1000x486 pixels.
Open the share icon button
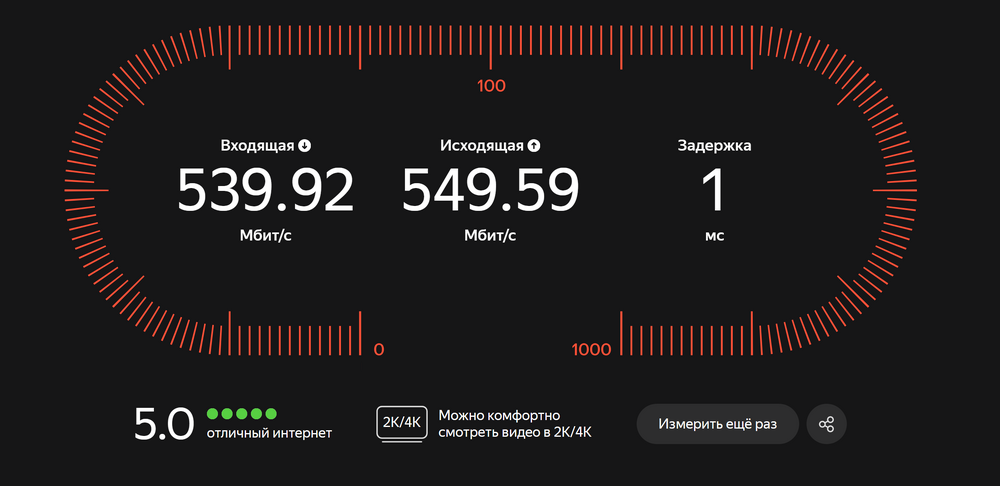click(827, 424)
